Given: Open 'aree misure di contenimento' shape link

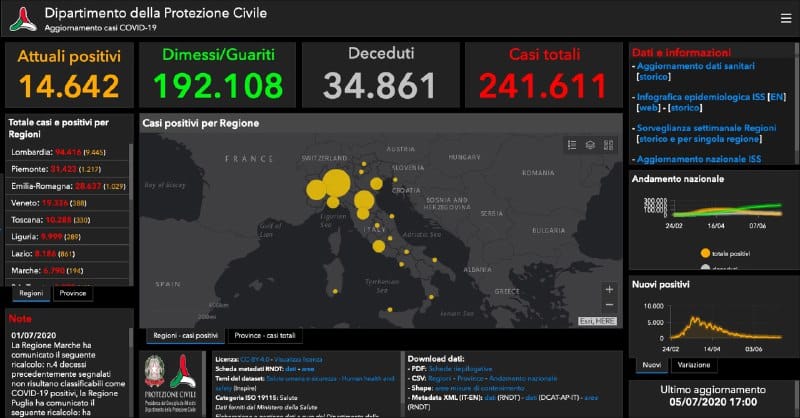Looking at the screenshot, I should 480,388.
